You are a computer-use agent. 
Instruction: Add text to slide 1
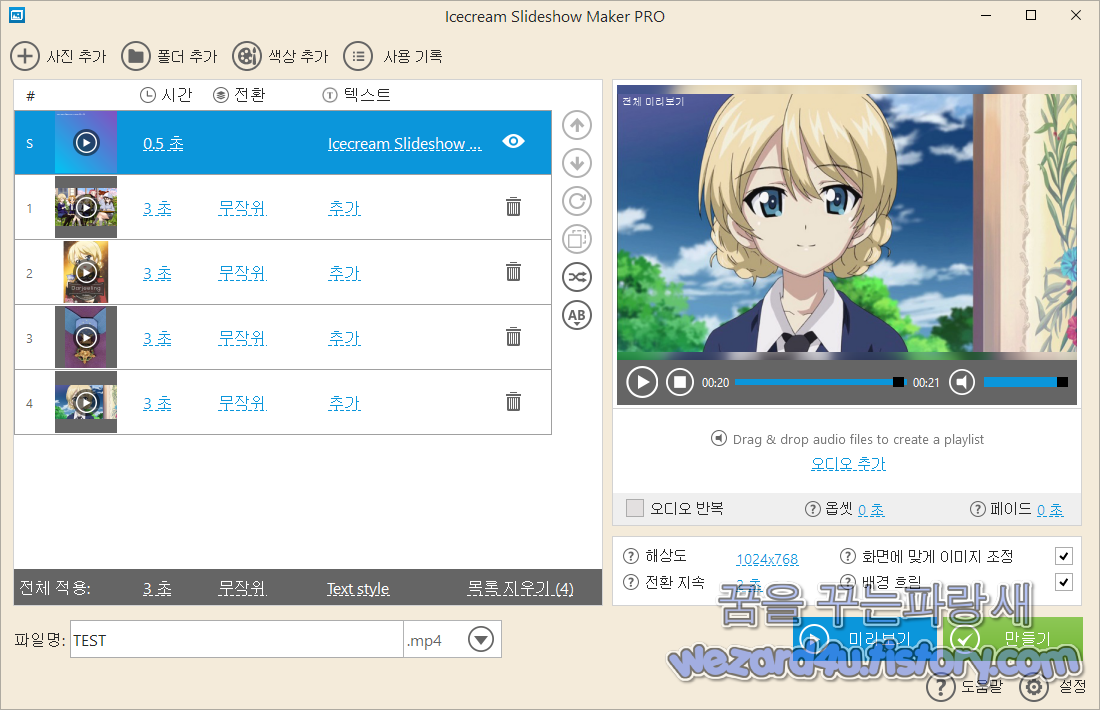tap(344, 208)
